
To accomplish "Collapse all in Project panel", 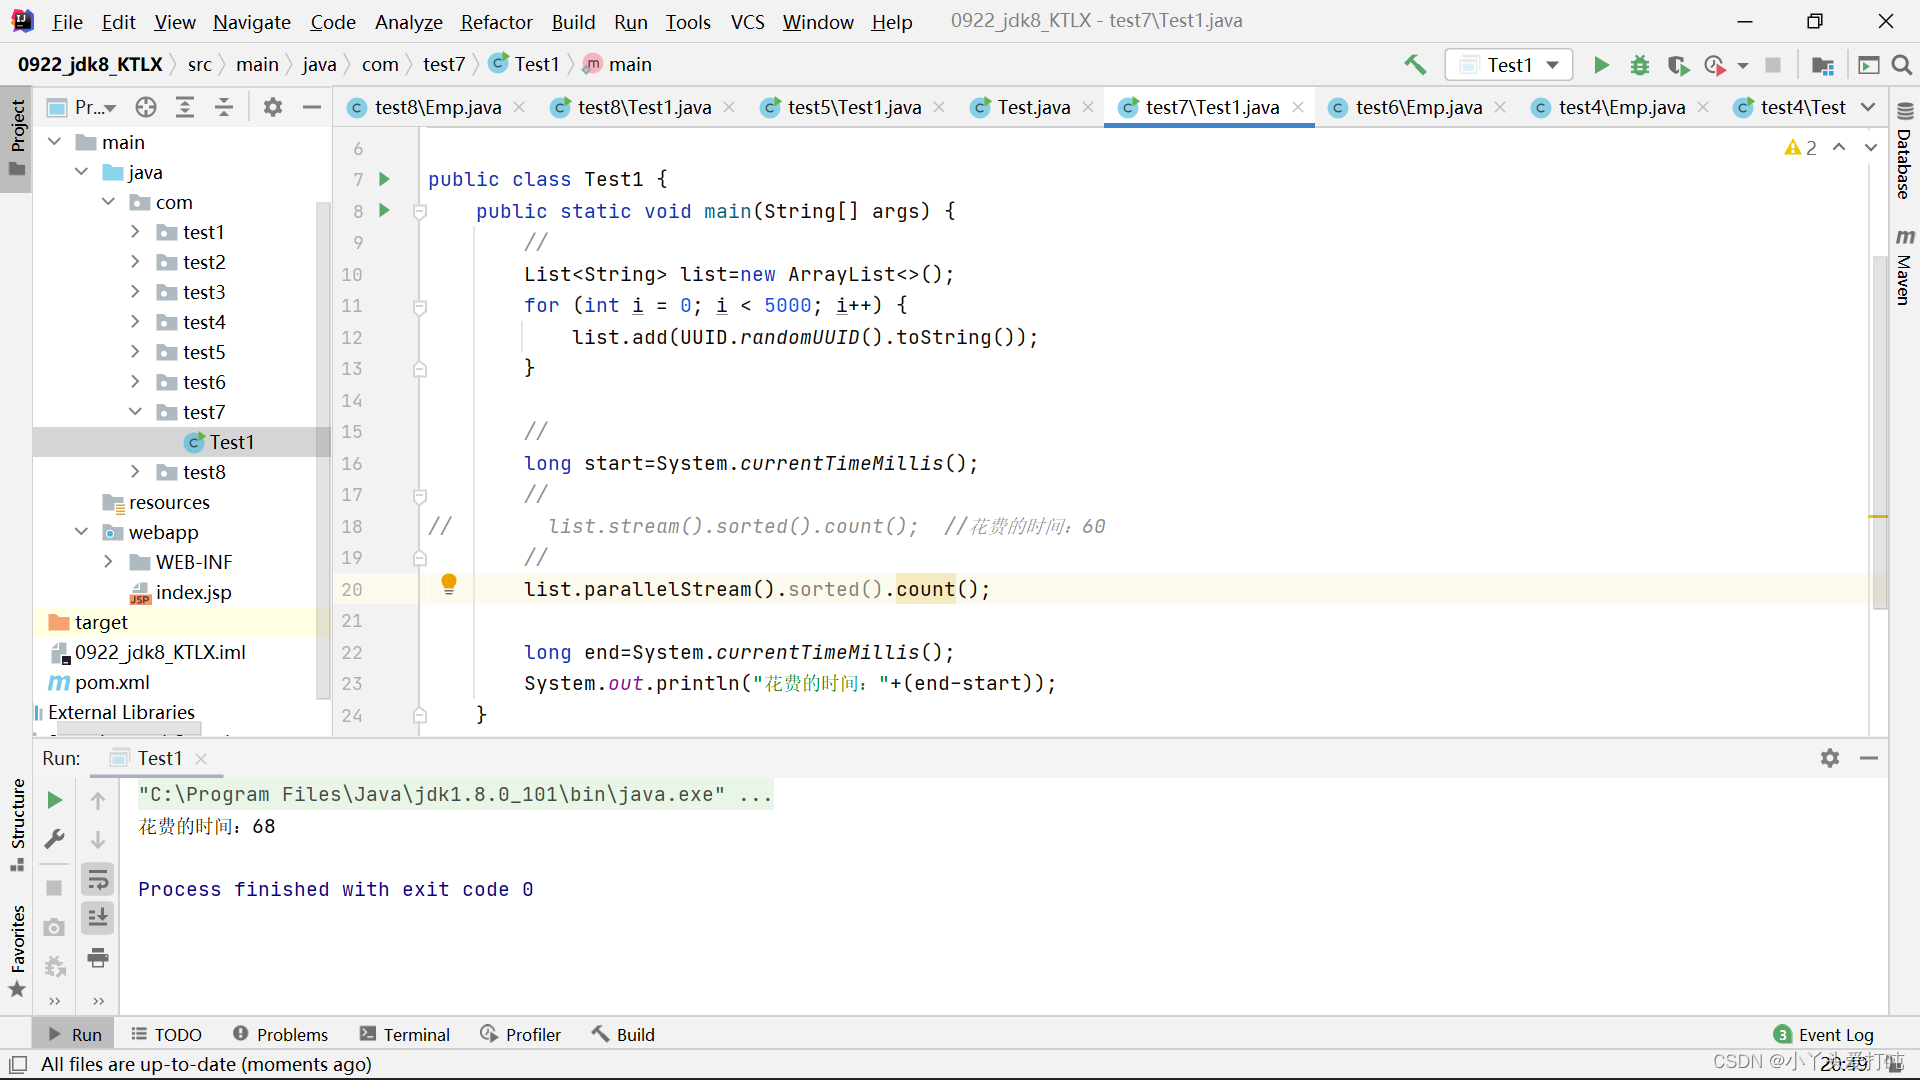I will tap(224, 107).
